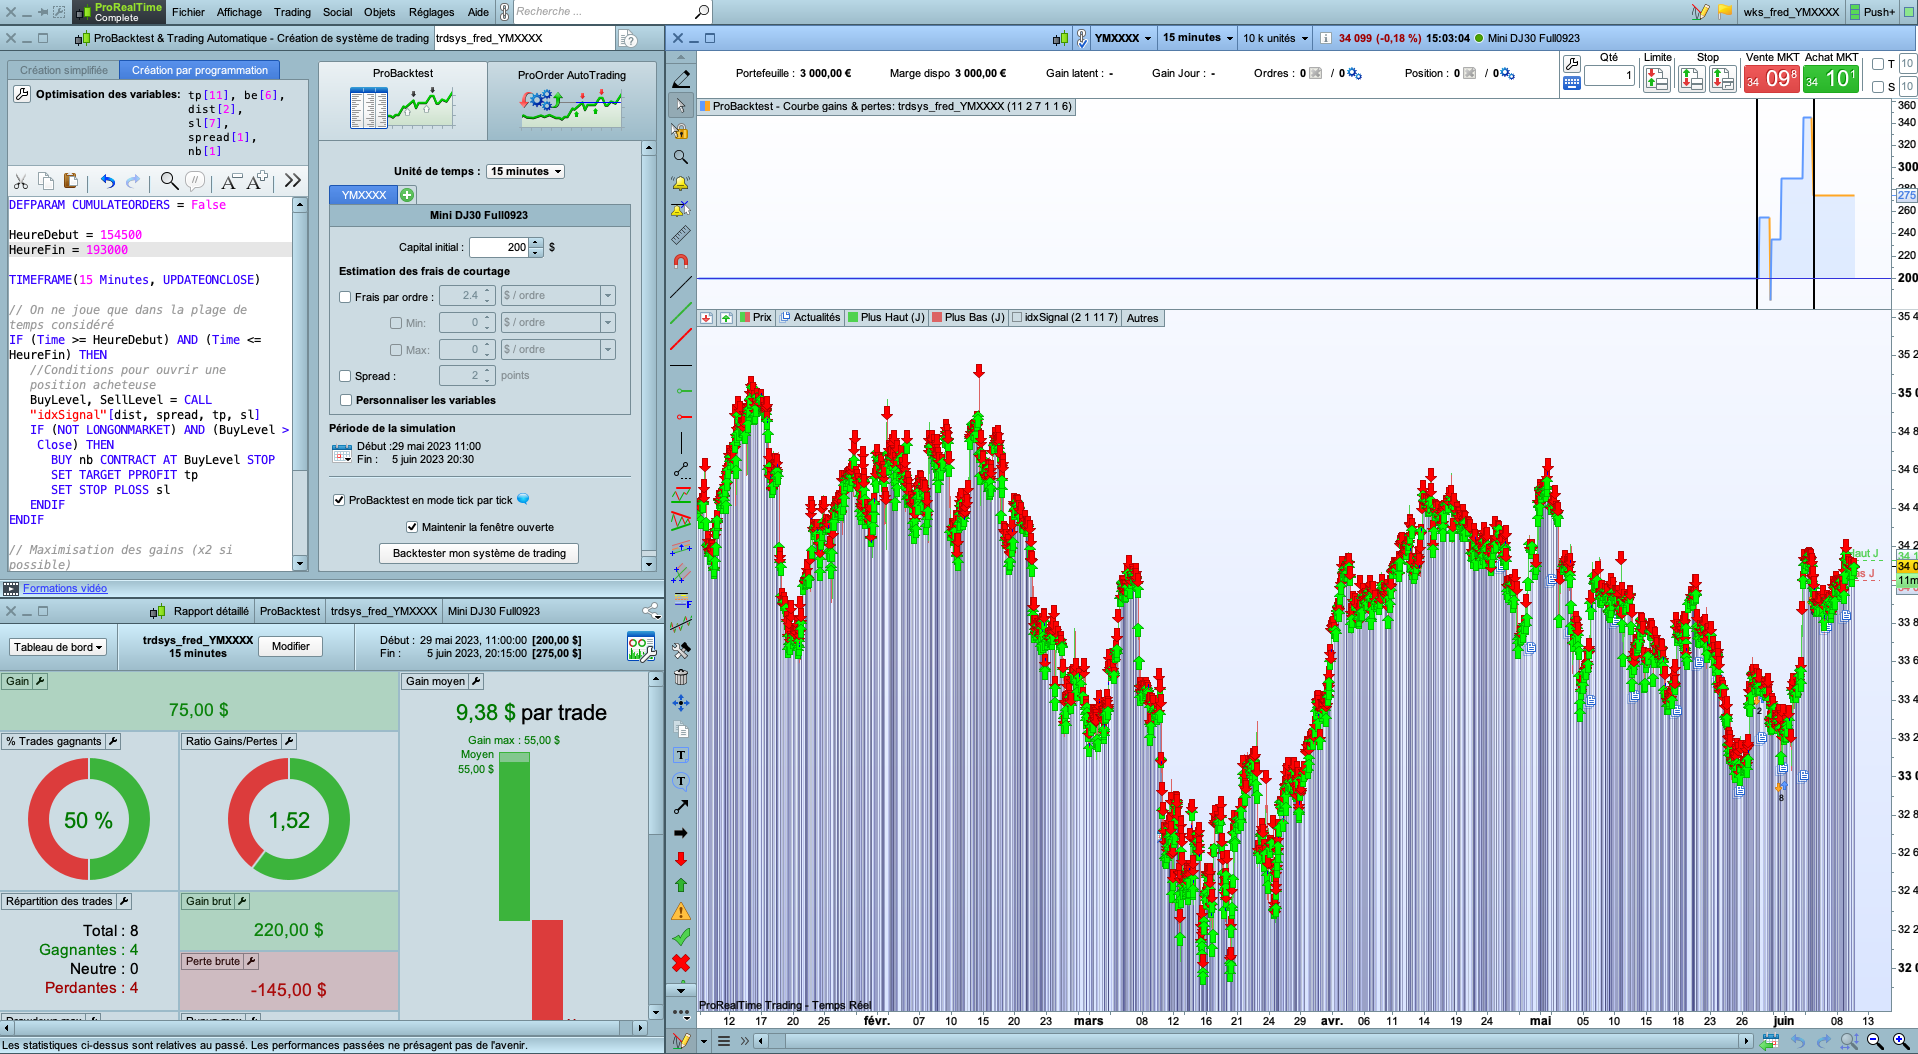Switch to Création simplifiée tab

pos(64,70)
